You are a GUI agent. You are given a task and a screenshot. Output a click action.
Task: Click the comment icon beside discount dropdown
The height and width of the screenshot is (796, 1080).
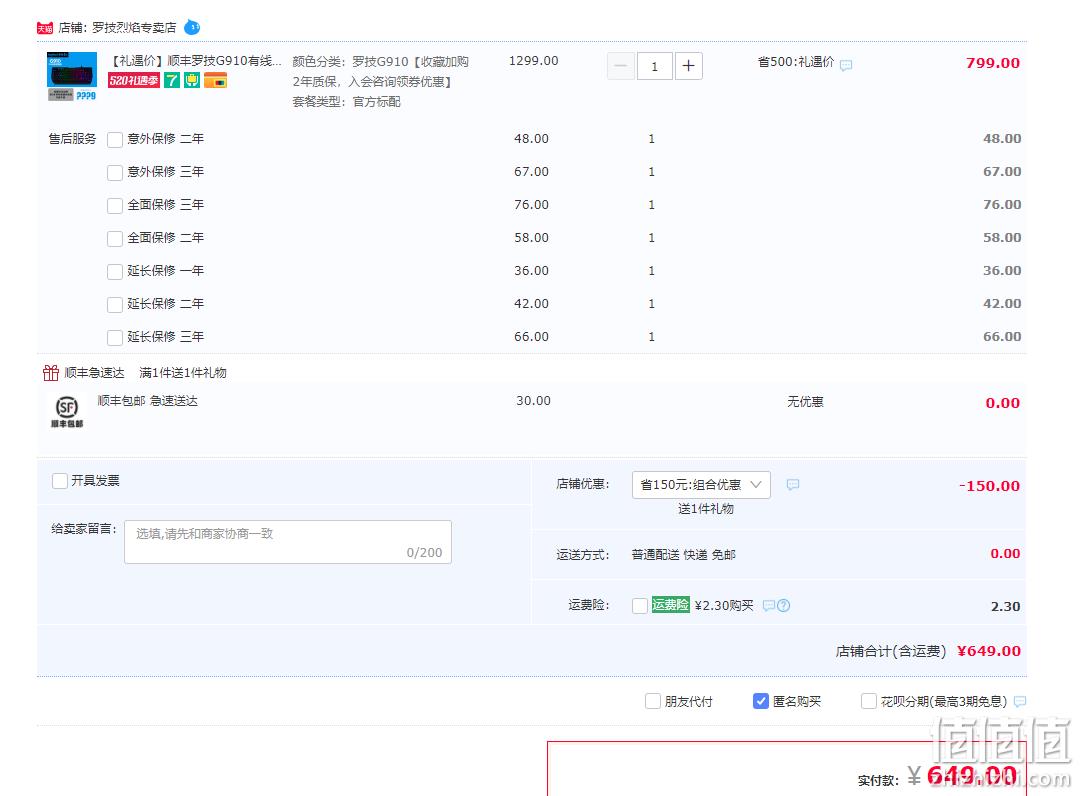(793, 484)
